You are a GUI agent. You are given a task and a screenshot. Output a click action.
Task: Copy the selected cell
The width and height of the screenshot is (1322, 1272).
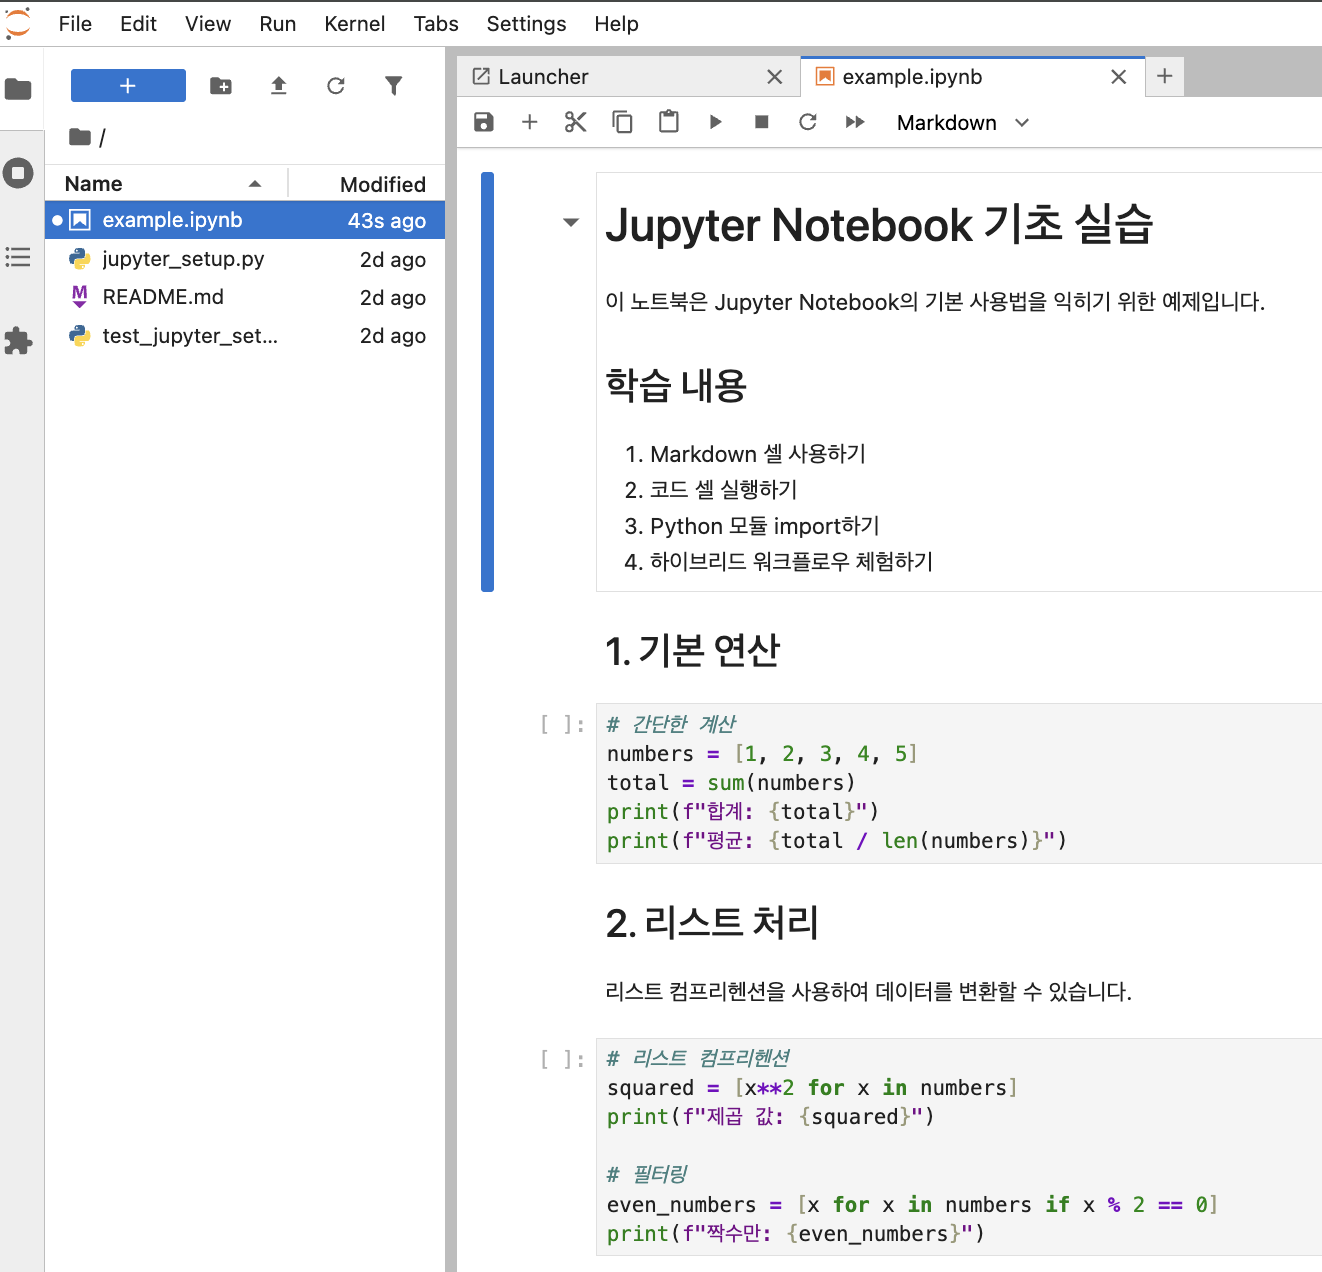(622, 122)
